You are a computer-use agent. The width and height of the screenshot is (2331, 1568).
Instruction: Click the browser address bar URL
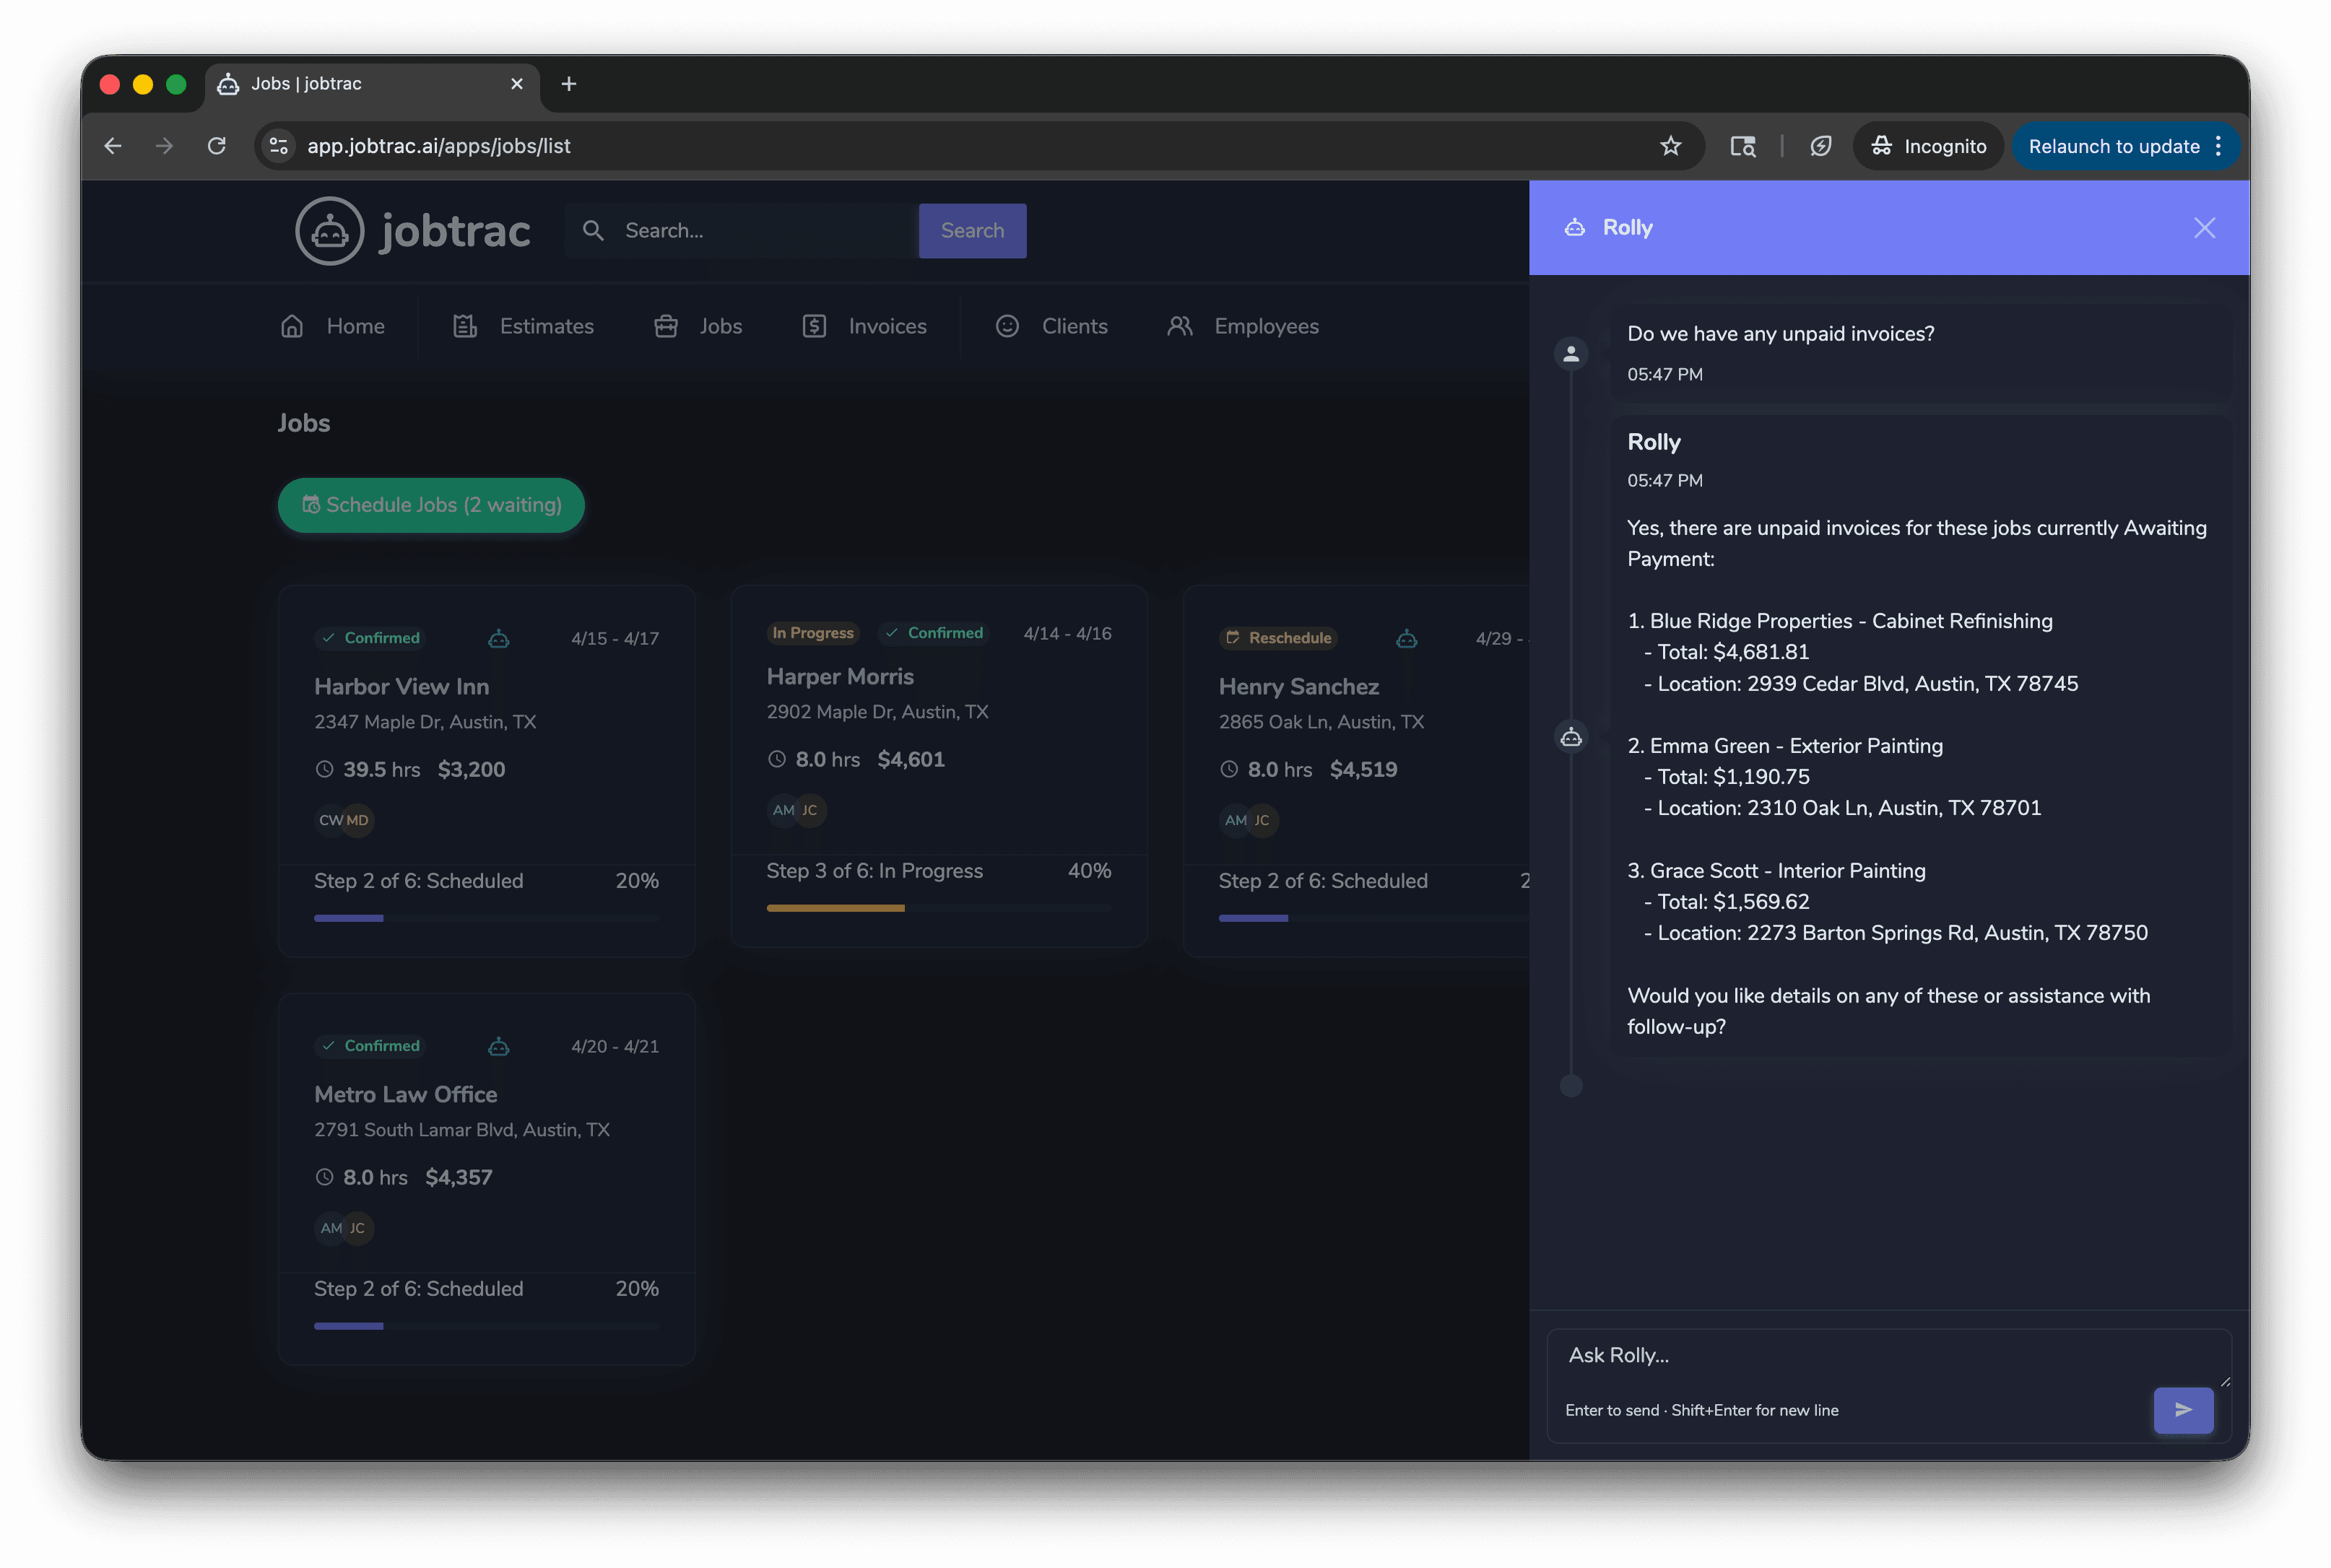coord(438,146)
